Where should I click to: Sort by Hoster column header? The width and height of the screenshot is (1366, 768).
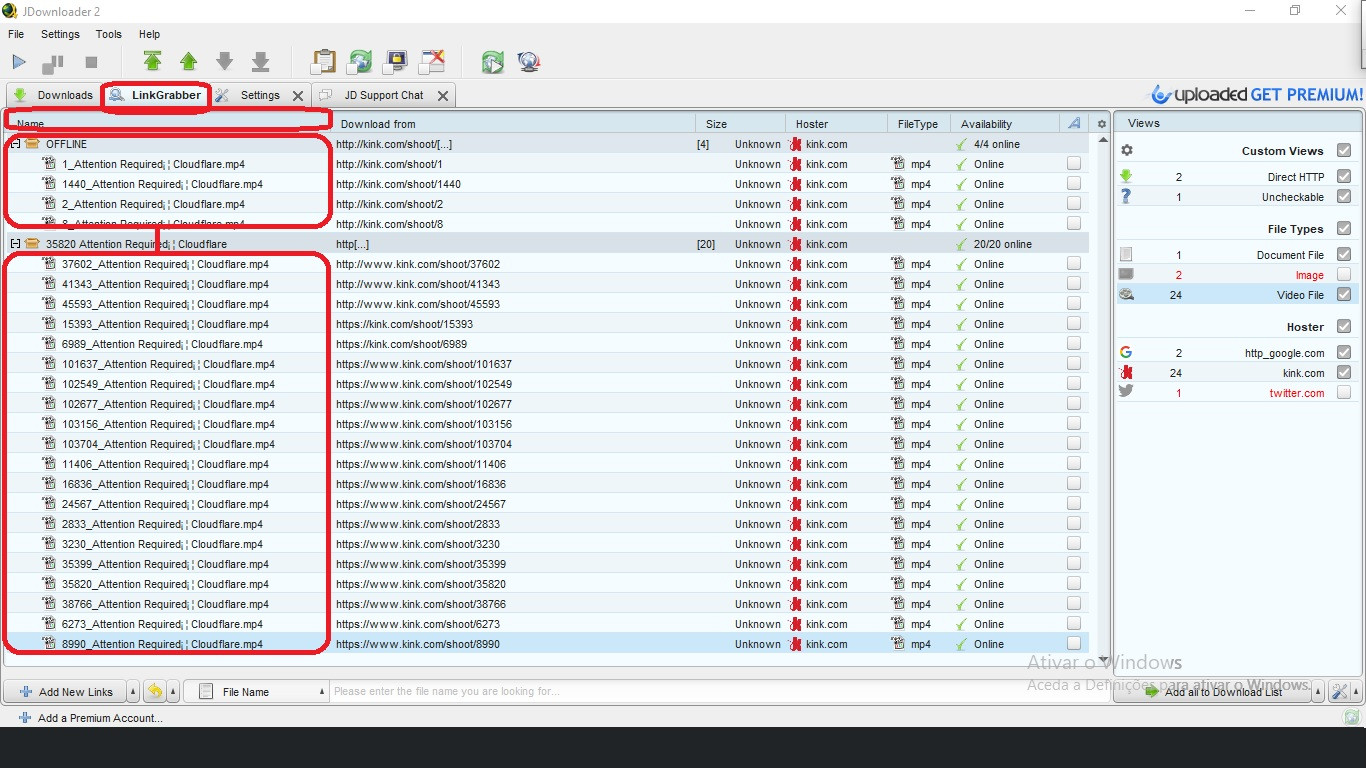click(836, 124)
